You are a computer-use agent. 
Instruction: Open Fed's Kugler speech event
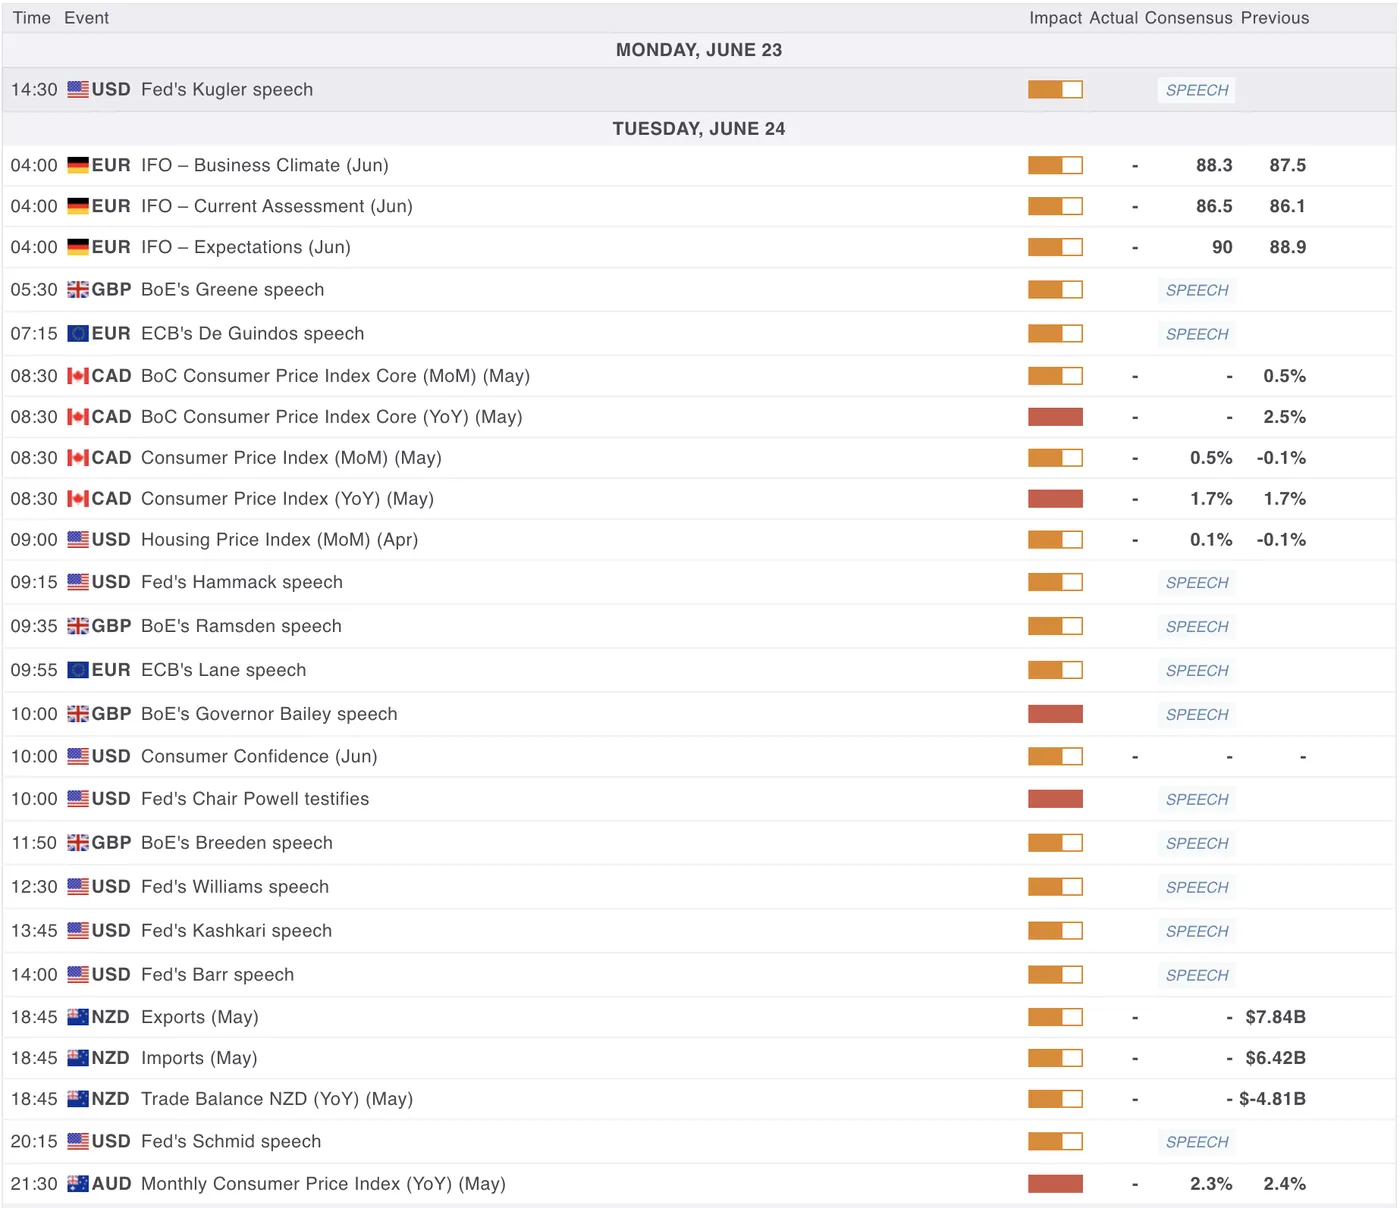click(227, 89)
